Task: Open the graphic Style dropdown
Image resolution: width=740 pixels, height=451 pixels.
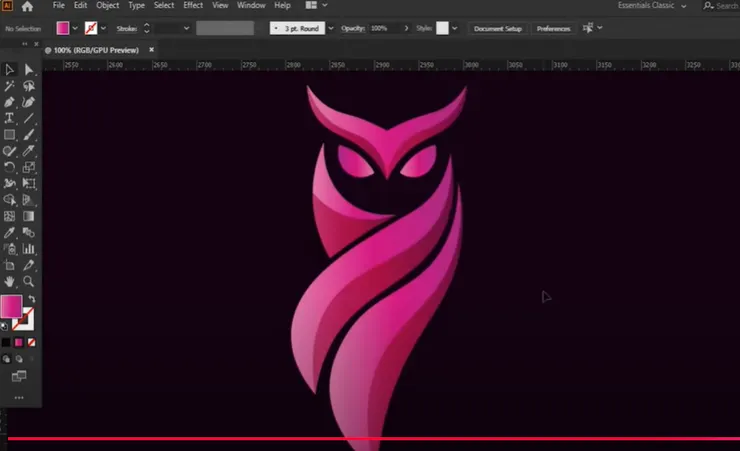Action: coord(454,28)
